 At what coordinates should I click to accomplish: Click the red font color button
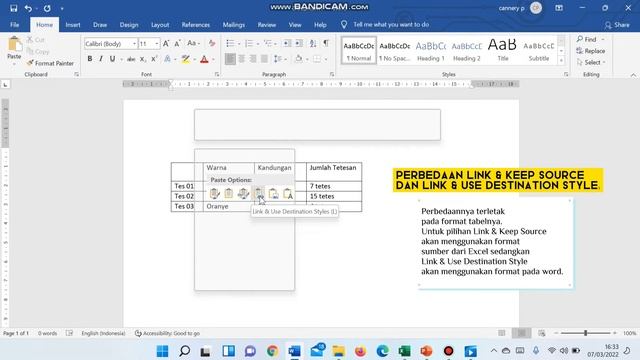[204, 59]
